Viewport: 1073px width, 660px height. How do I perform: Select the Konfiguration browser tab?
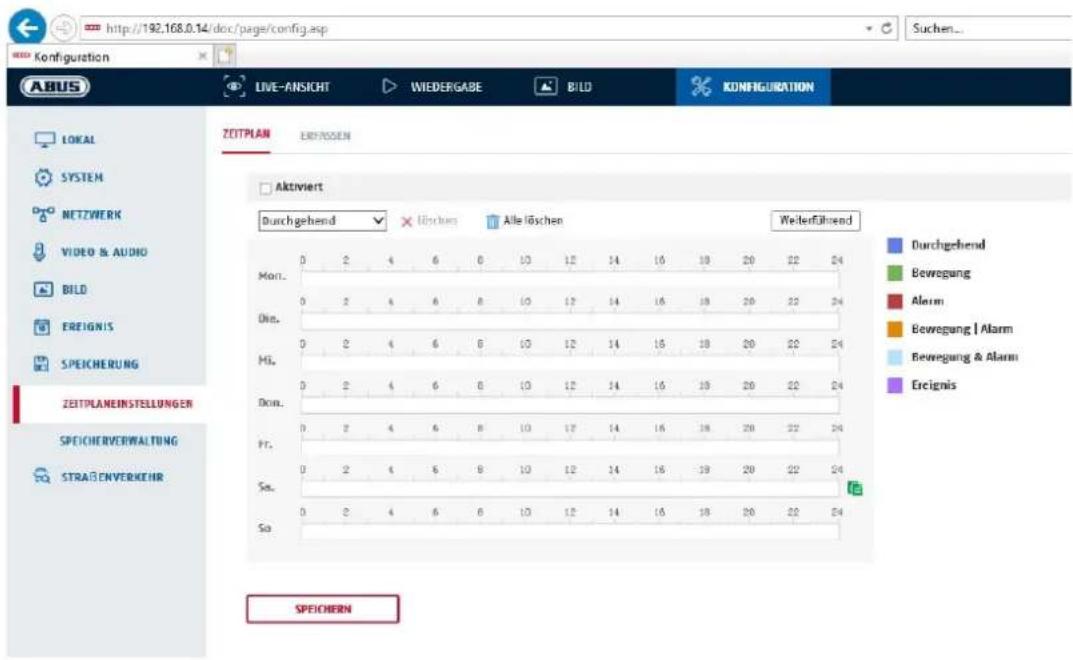[x=109, y=57]
